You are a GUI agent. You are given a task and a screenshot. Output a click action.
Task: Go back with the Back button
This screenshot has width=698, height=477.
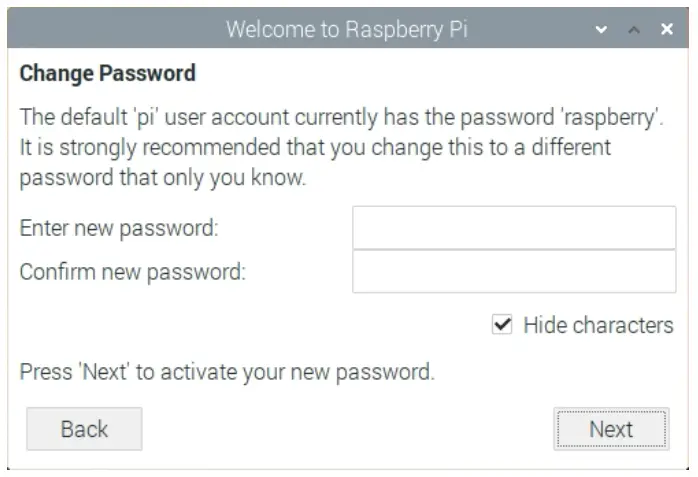point(84,429)
